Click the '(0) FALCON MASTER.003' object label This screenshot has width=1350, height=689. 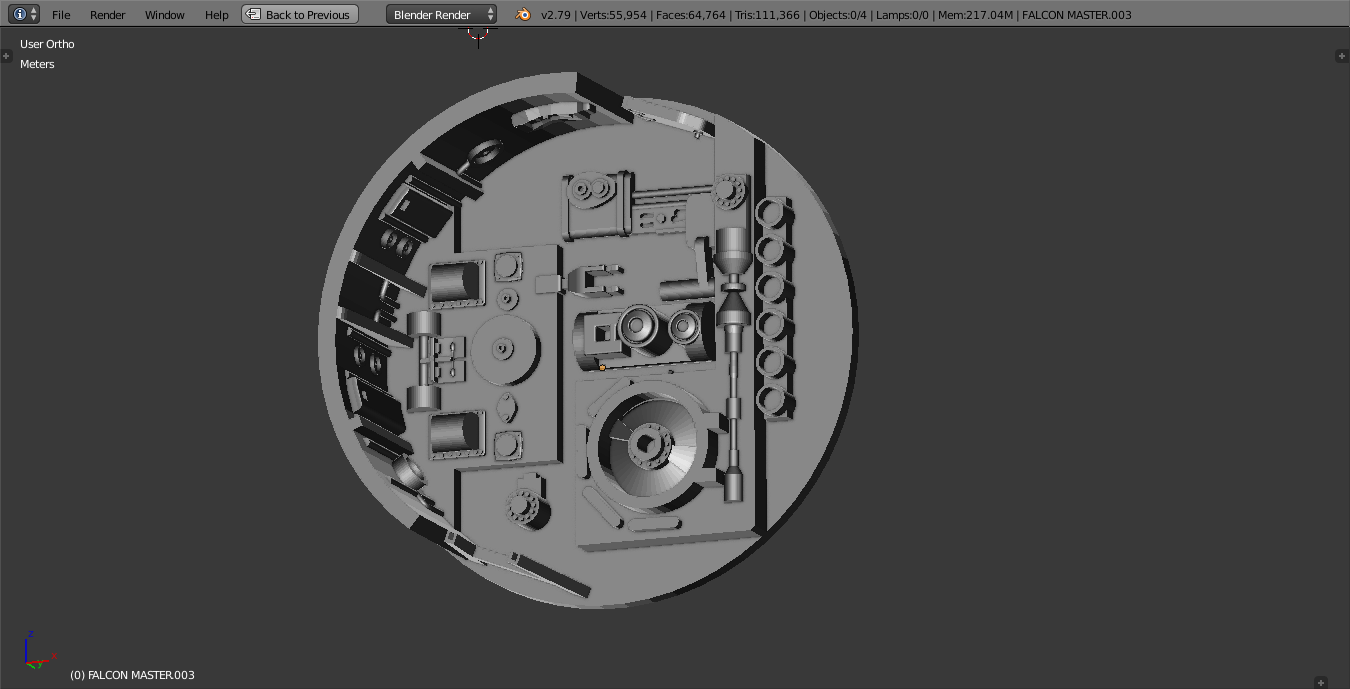(x=132, y=675)
